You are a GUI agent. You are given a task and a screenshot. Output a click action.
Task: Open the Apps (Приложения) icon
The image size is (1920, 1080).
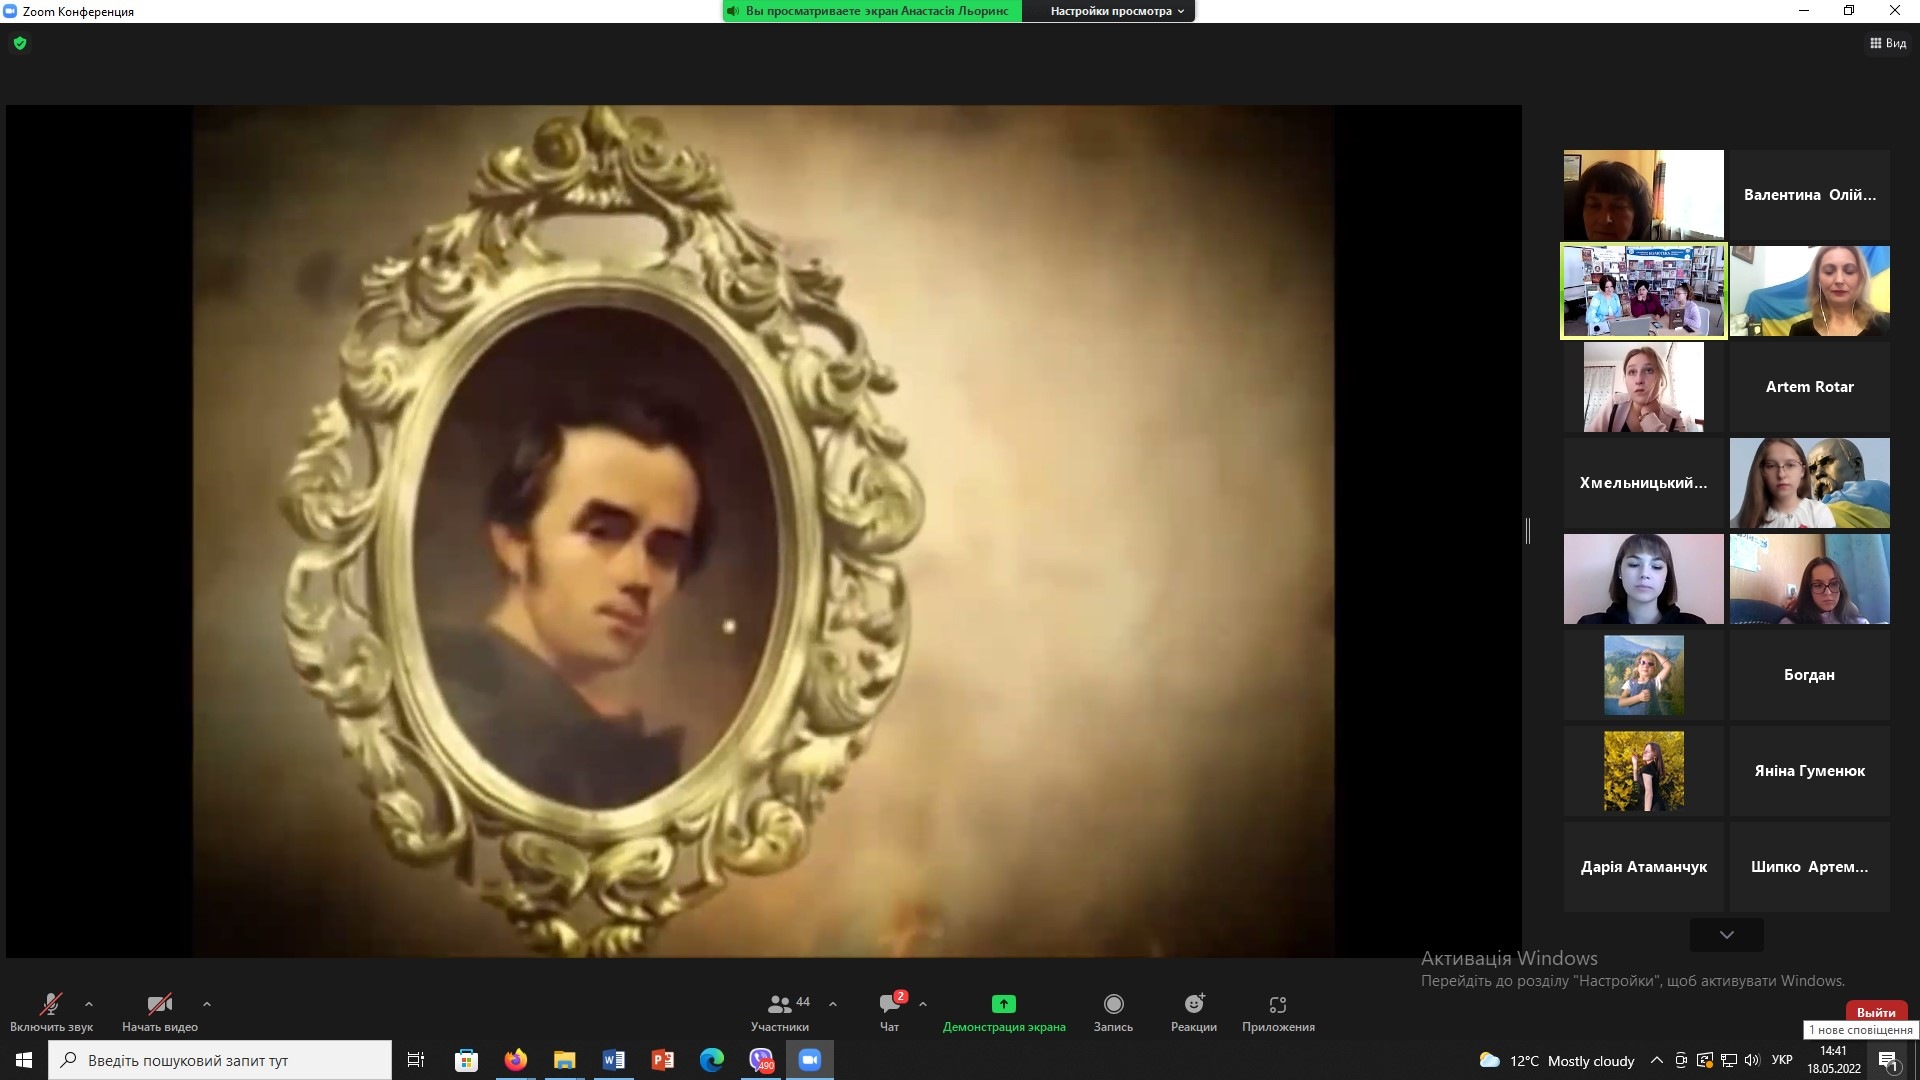(1277, 1004)
